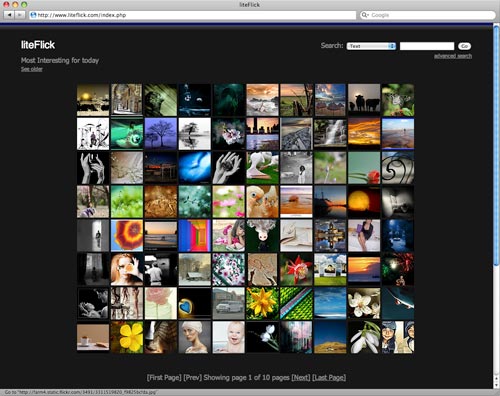Image resolution: width=500 pixels, height=396 pixels.
Task: Click the liteFlick search text box
Action: pos(427,46)
